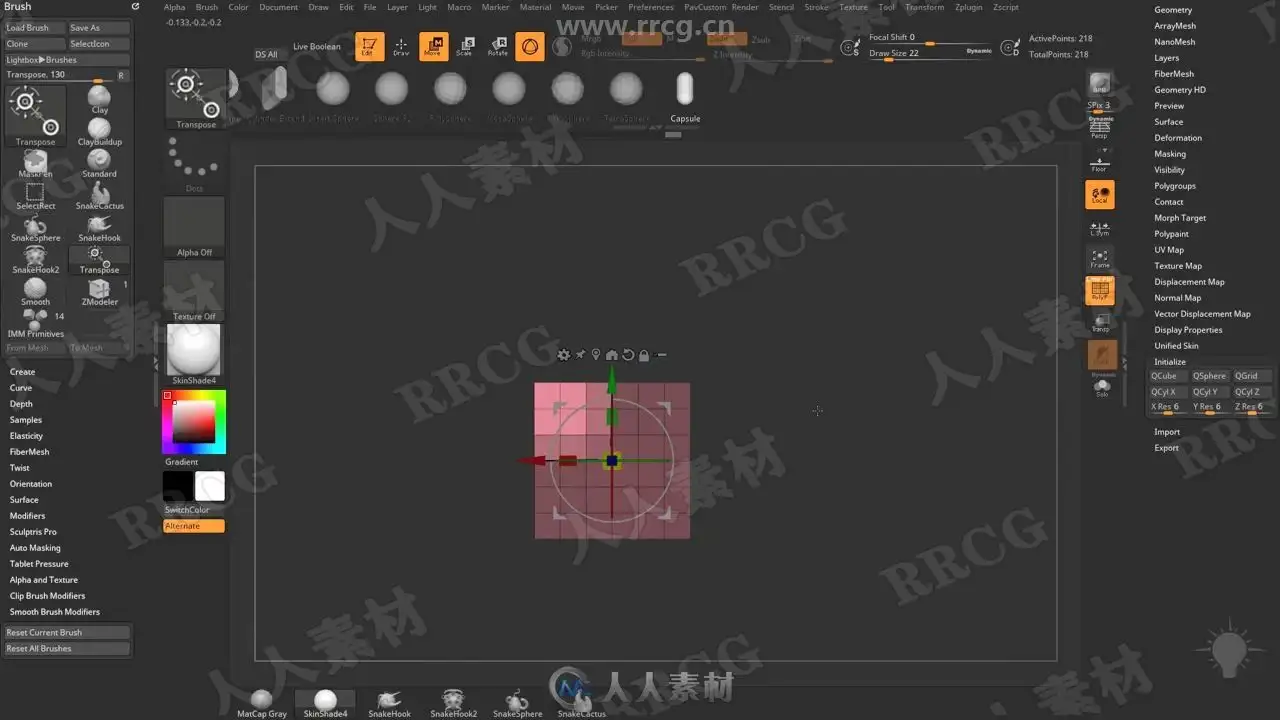This screenshot has height=720, width=1280.
Task: Expand the Polygroups subpalette
Action: pos(1175,186)
